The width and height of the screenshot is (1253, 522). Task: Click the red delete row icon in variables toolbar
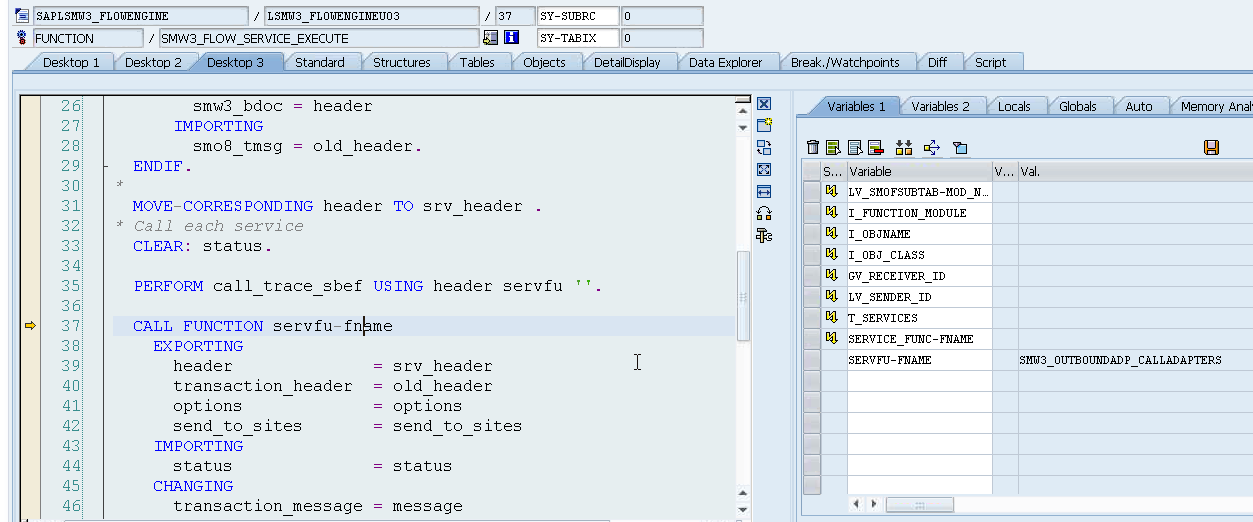click(875, 148)
